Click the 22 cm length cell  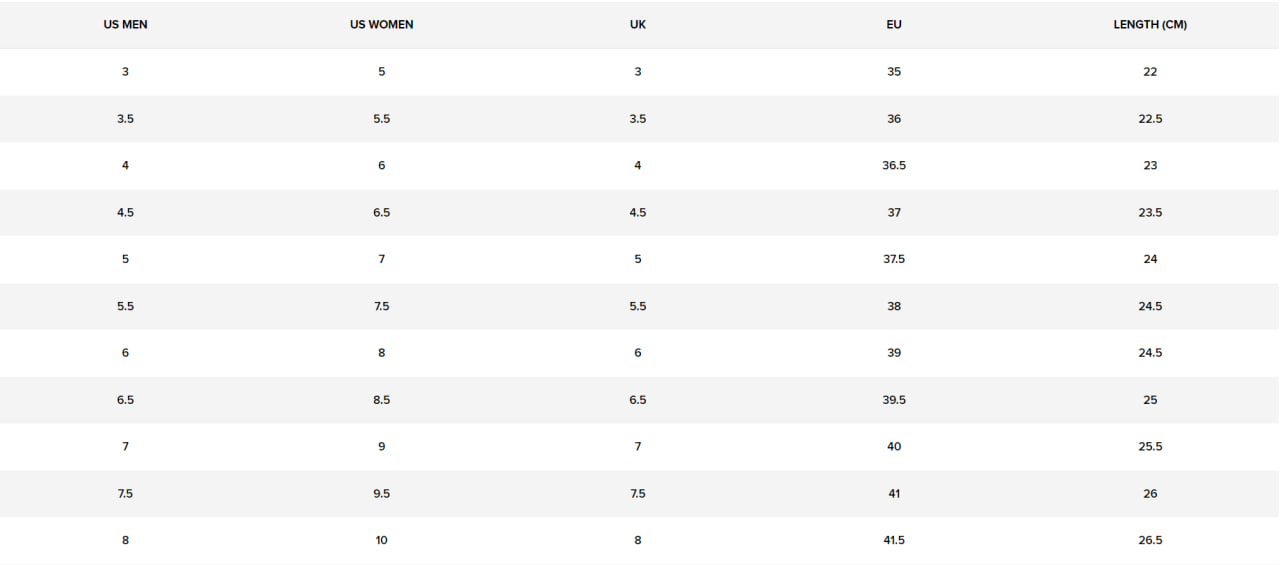(x=1150, y=72)
